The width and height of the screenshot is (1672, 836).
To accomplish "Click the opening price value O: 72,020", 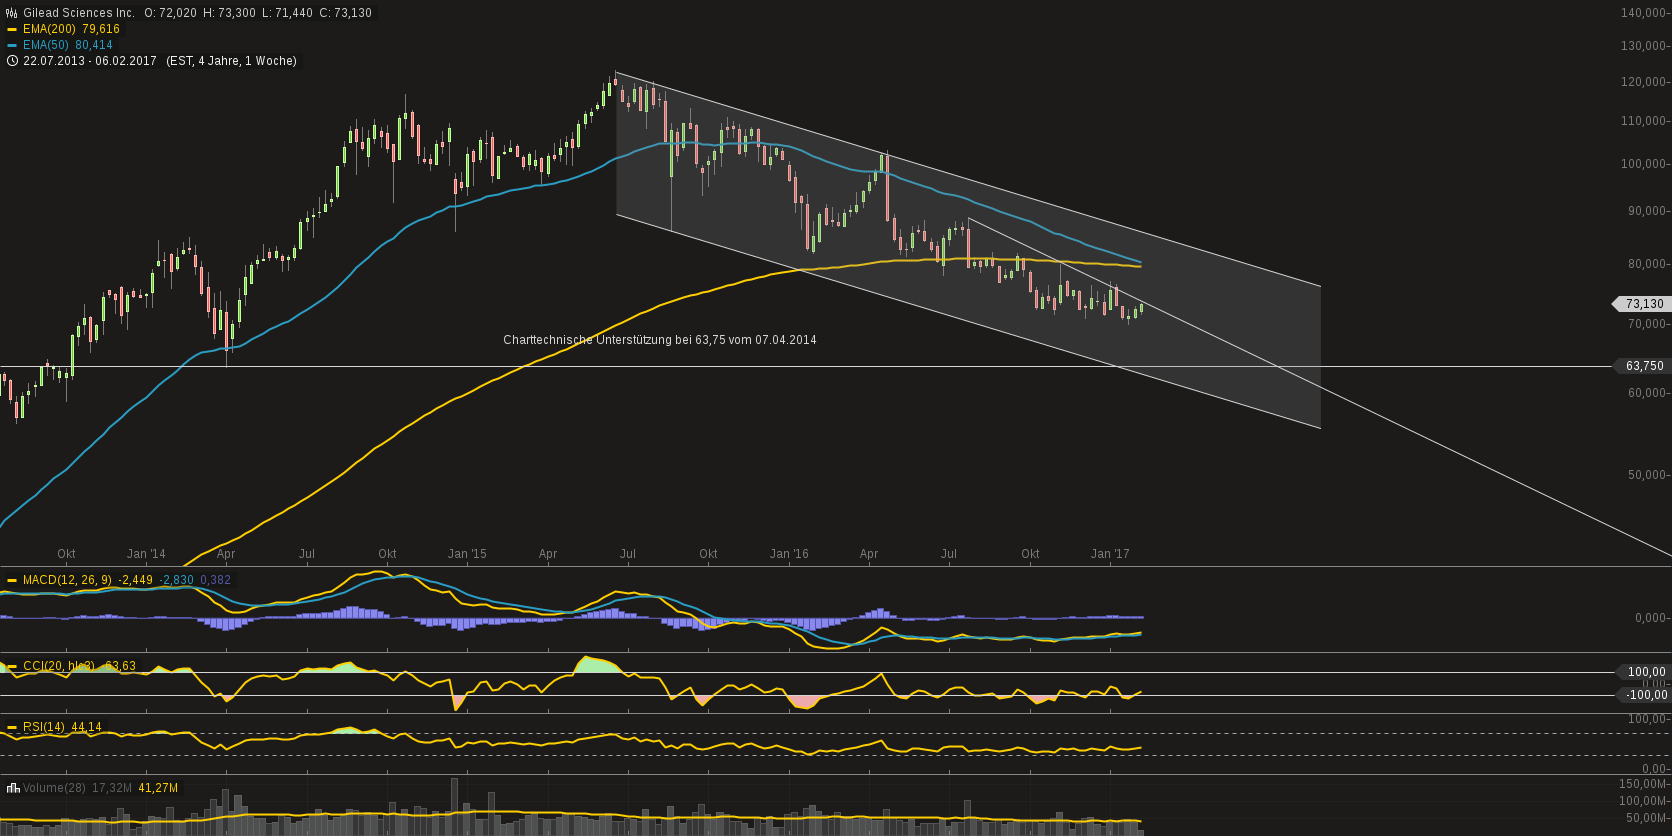I will click(170, 13).
